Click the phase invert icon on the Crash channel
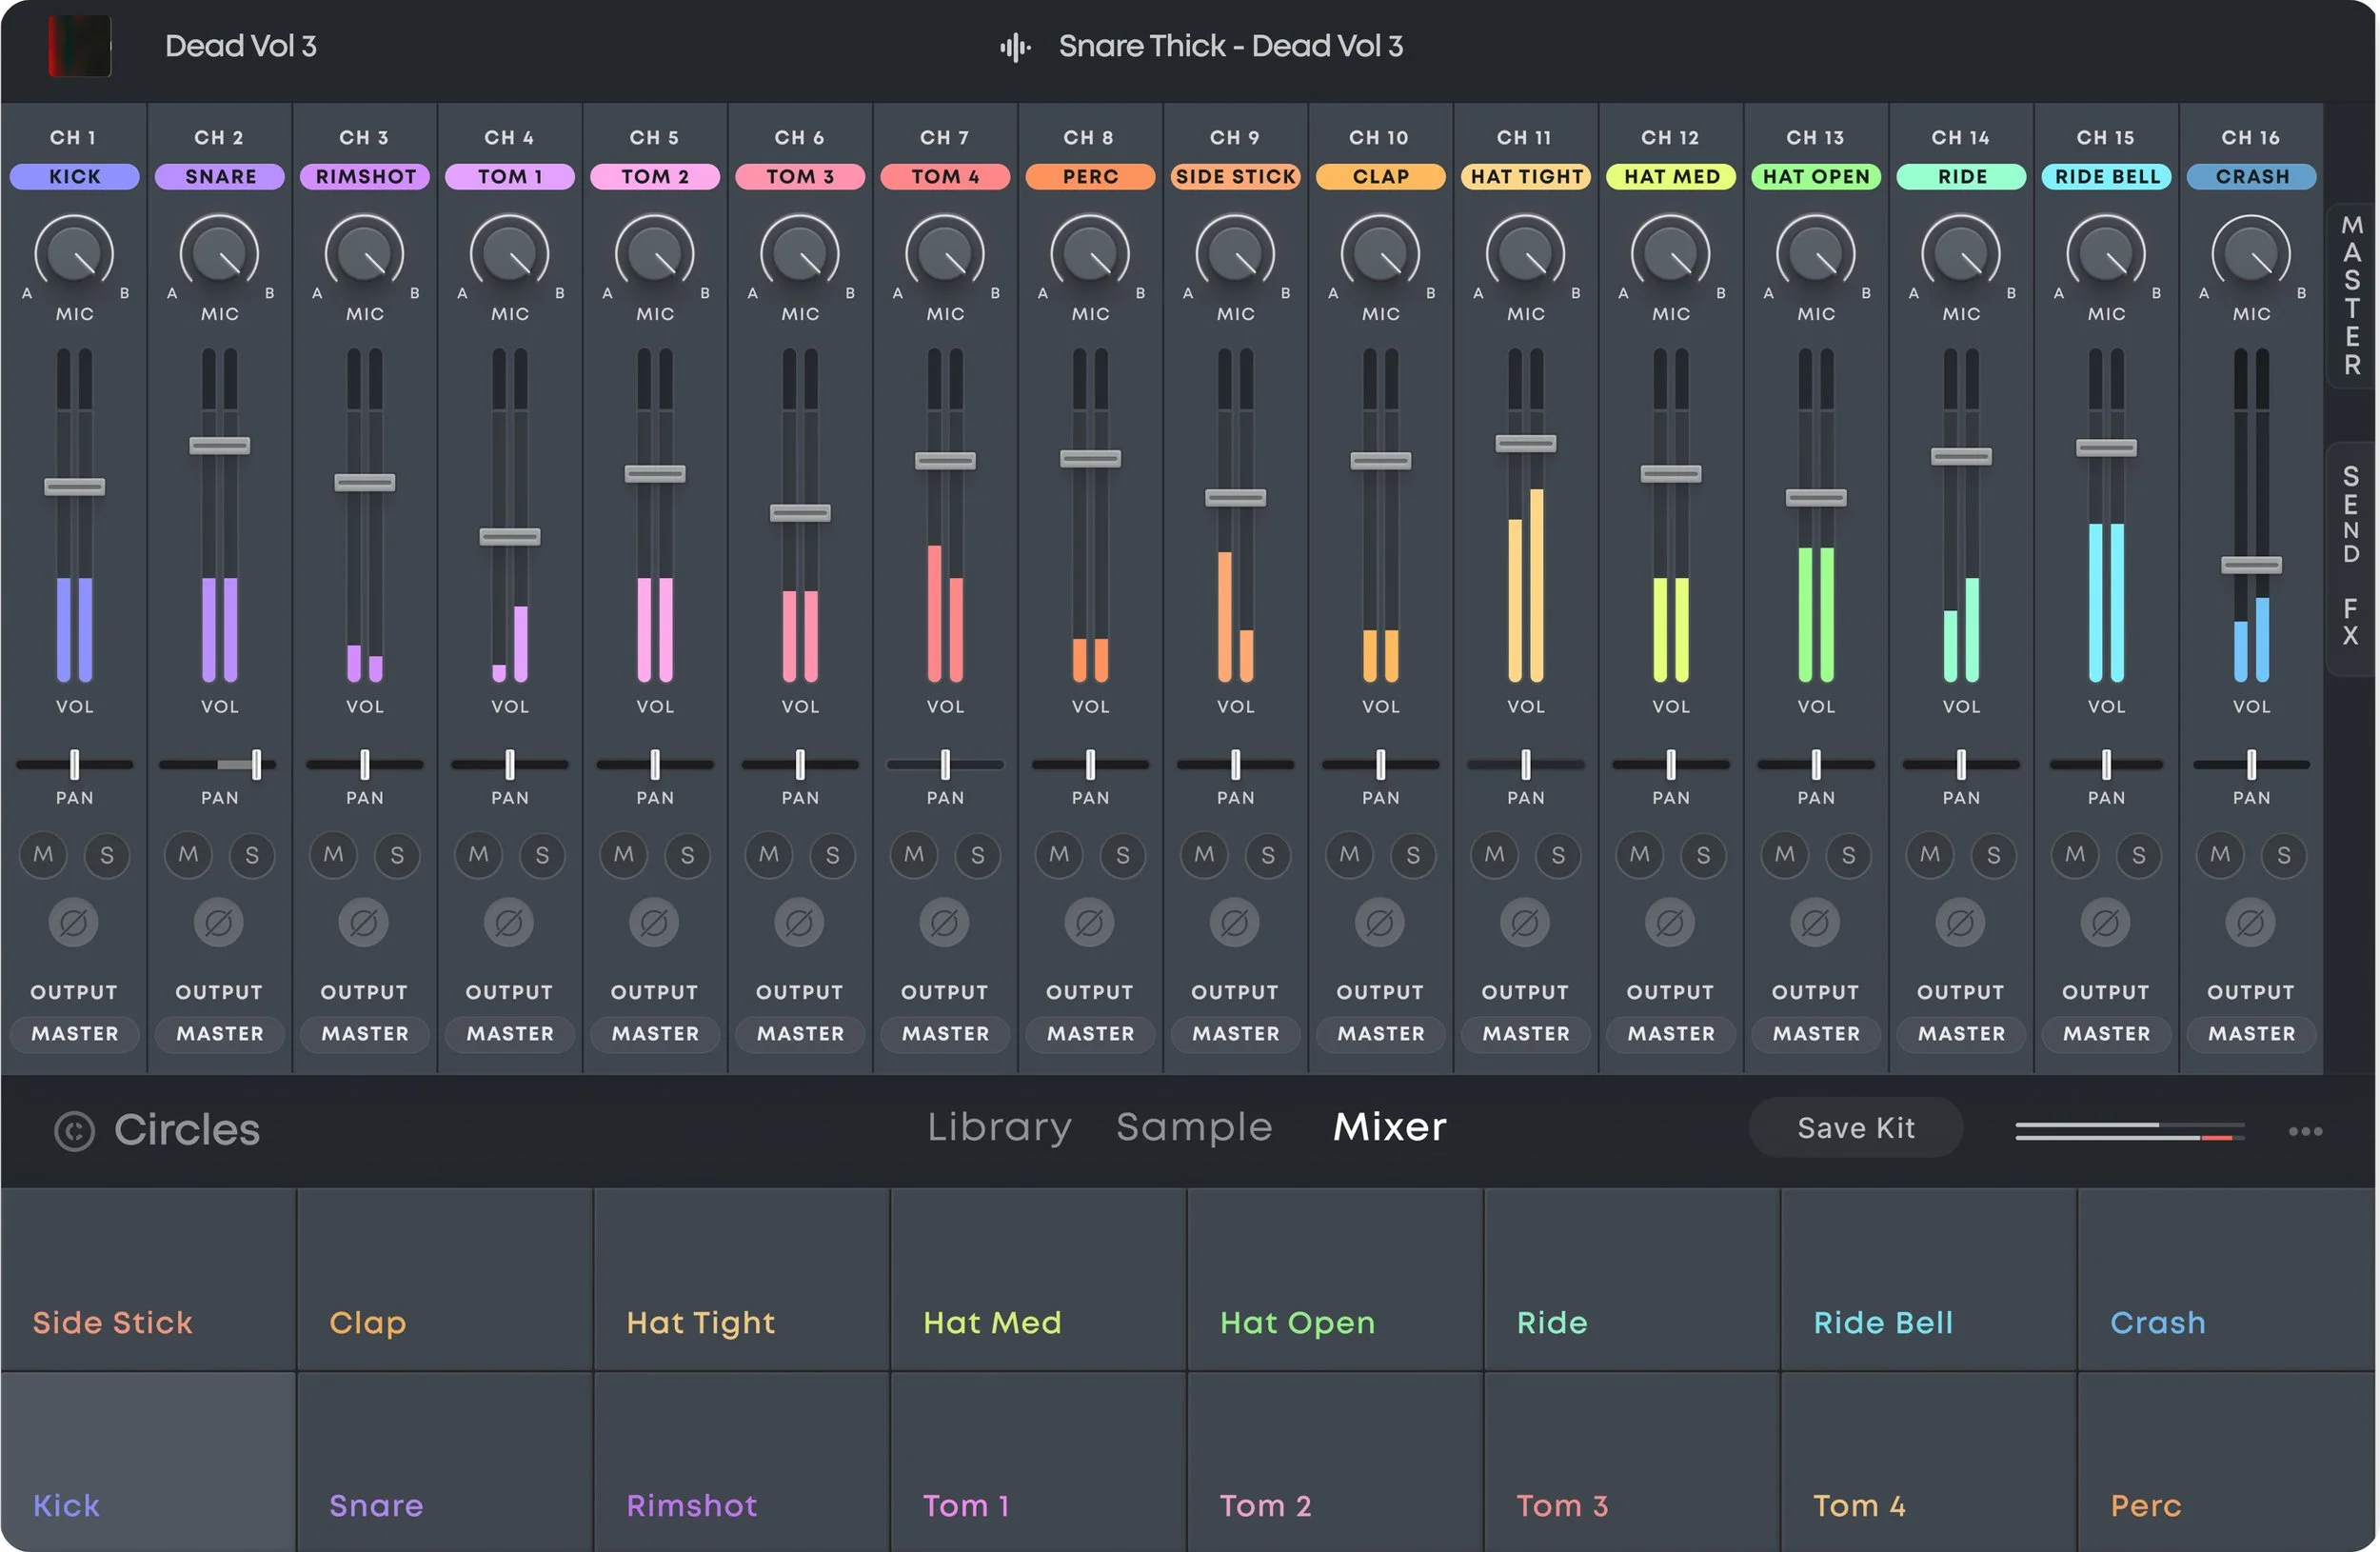2380x1552 pixels. tap(2251, 923)
